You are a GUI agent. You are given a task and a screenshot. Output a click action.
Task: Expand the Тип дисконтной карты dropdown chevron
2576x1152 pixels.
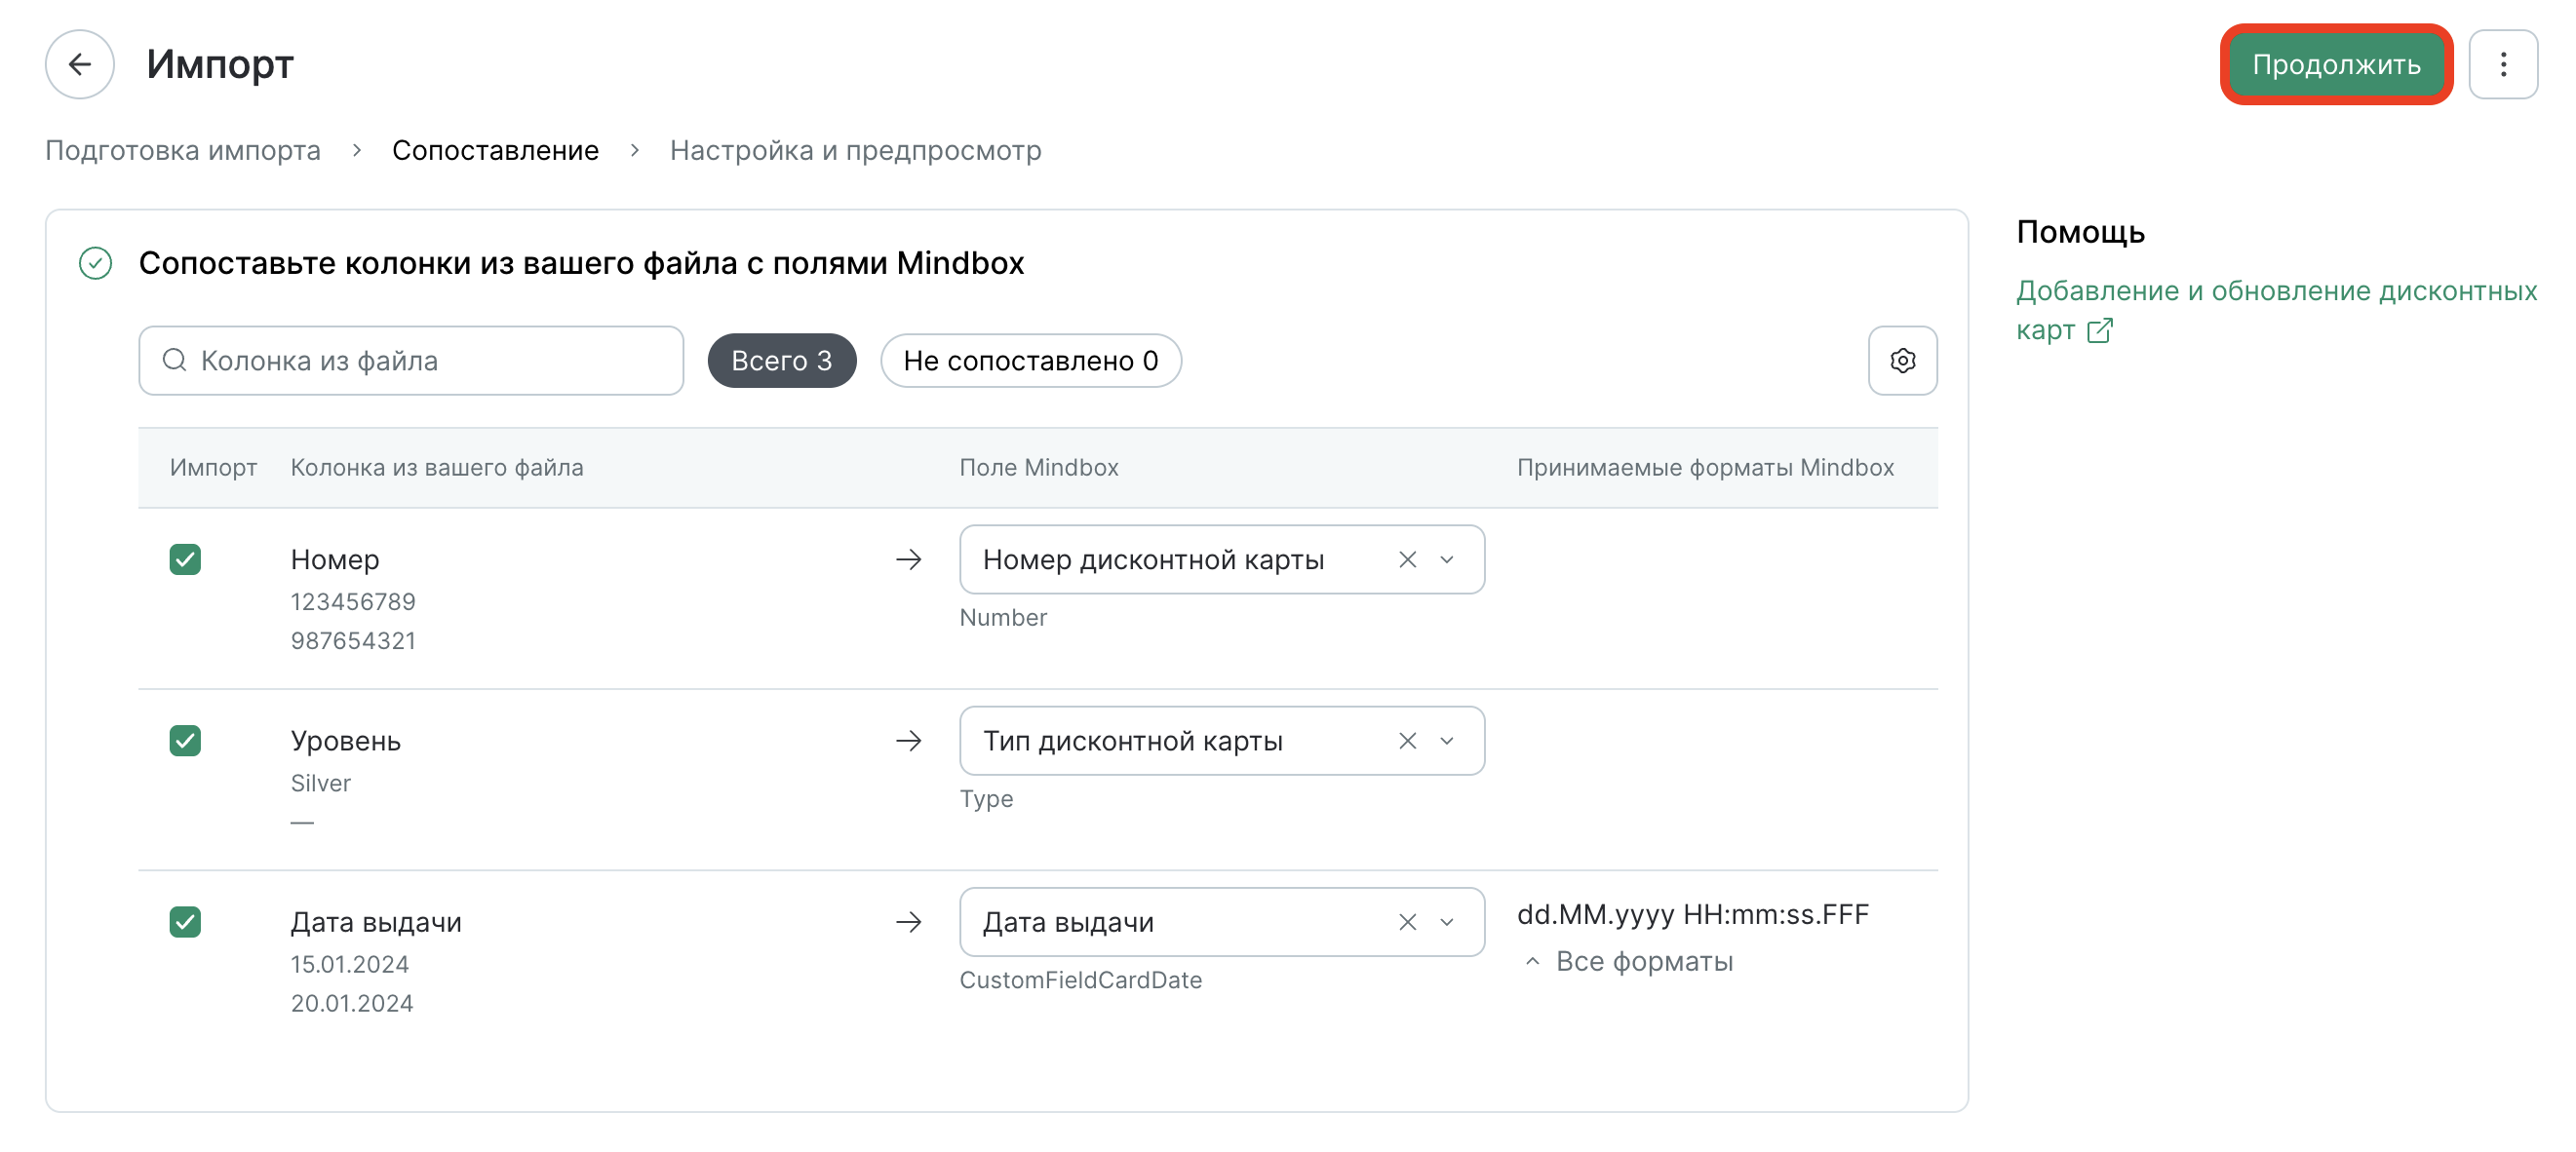[x=1447, y=741]
